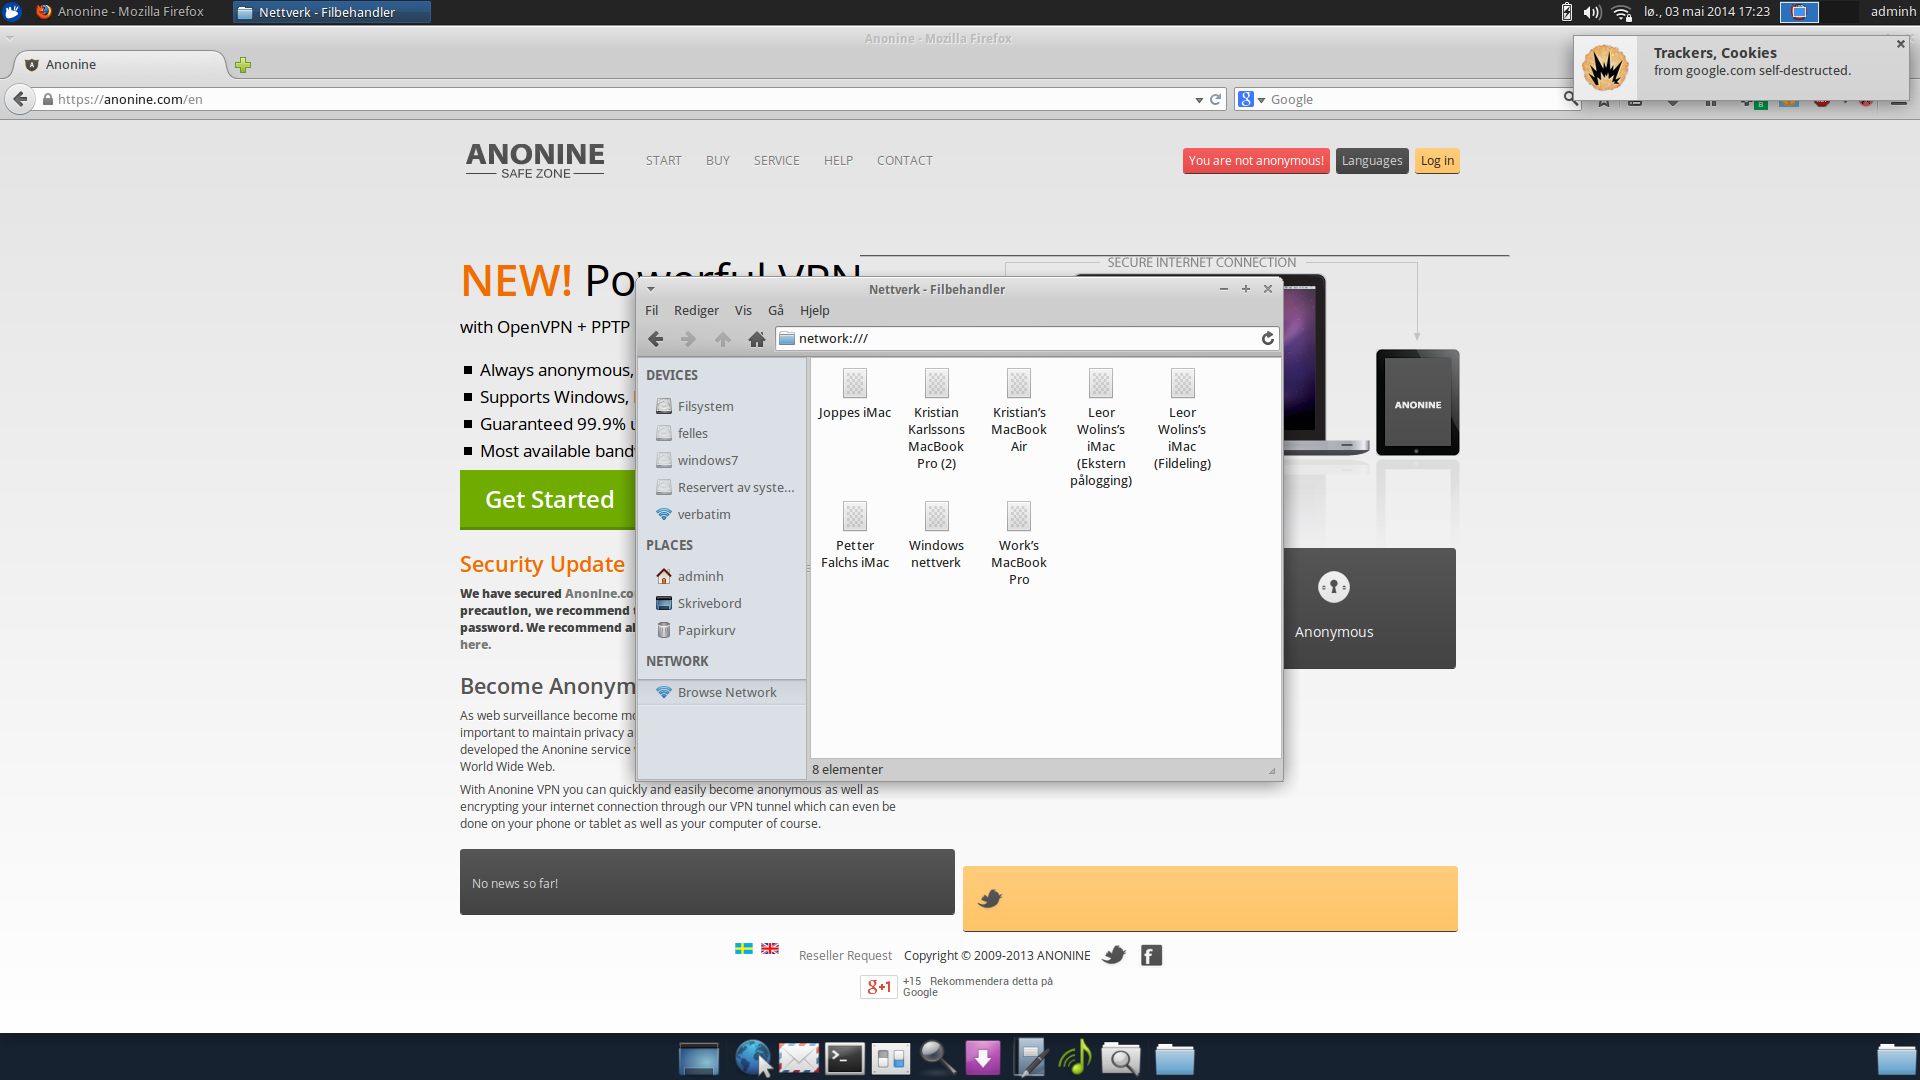Image resolution: width=1920 pixels, height=1080 pixels.
Task: Open the footer Facebook icon
Action: point(1151,956)
